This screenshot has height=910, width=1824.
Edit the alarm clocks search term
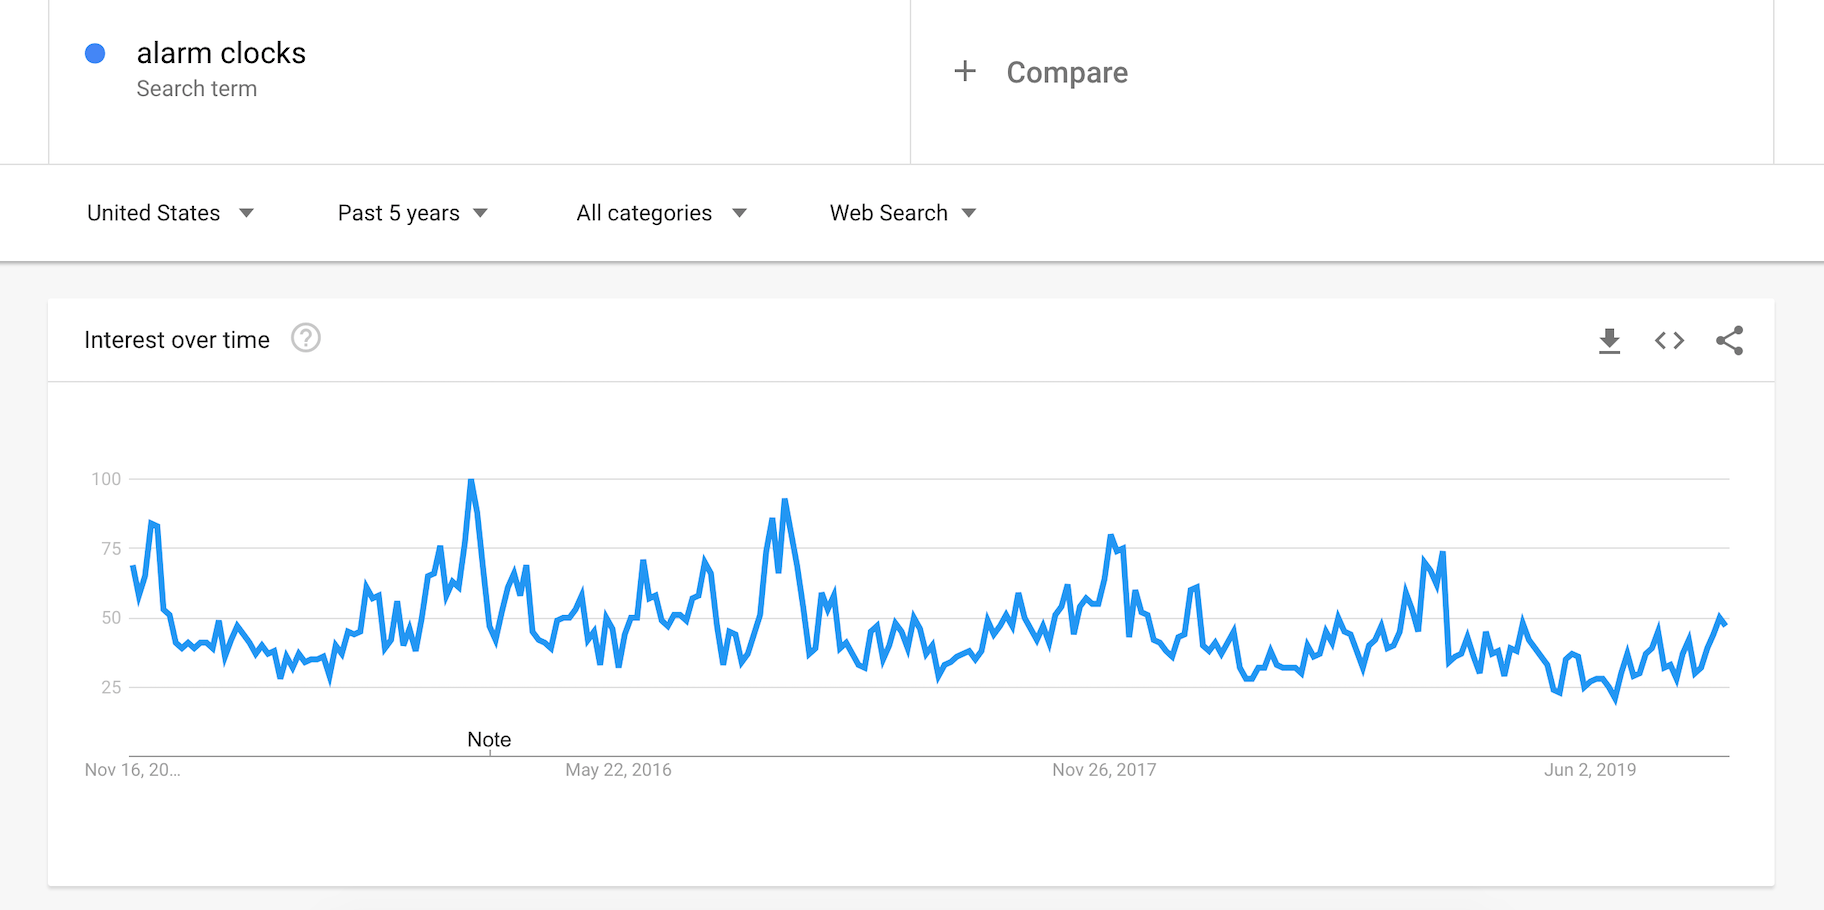coord(221,53)
